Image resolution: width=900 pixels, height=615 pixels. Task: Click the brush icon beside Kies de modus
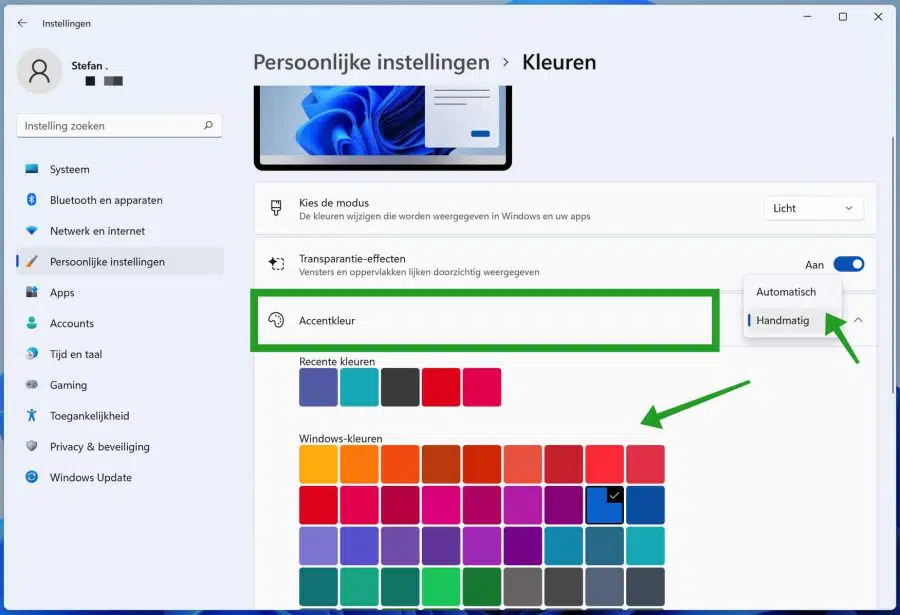coord(276,208)
